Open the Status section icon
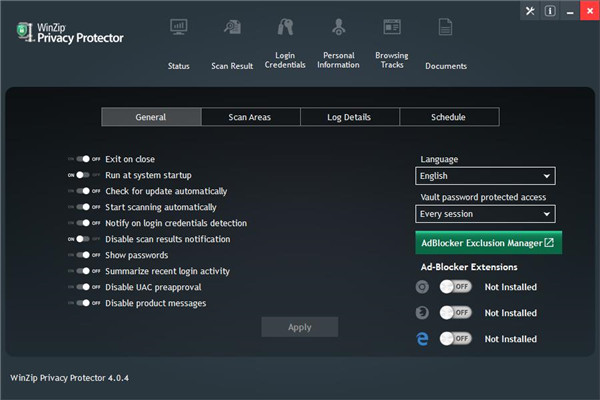Image resolution: width=600 pixels, height=400 pixels. (x=179, y=27)
